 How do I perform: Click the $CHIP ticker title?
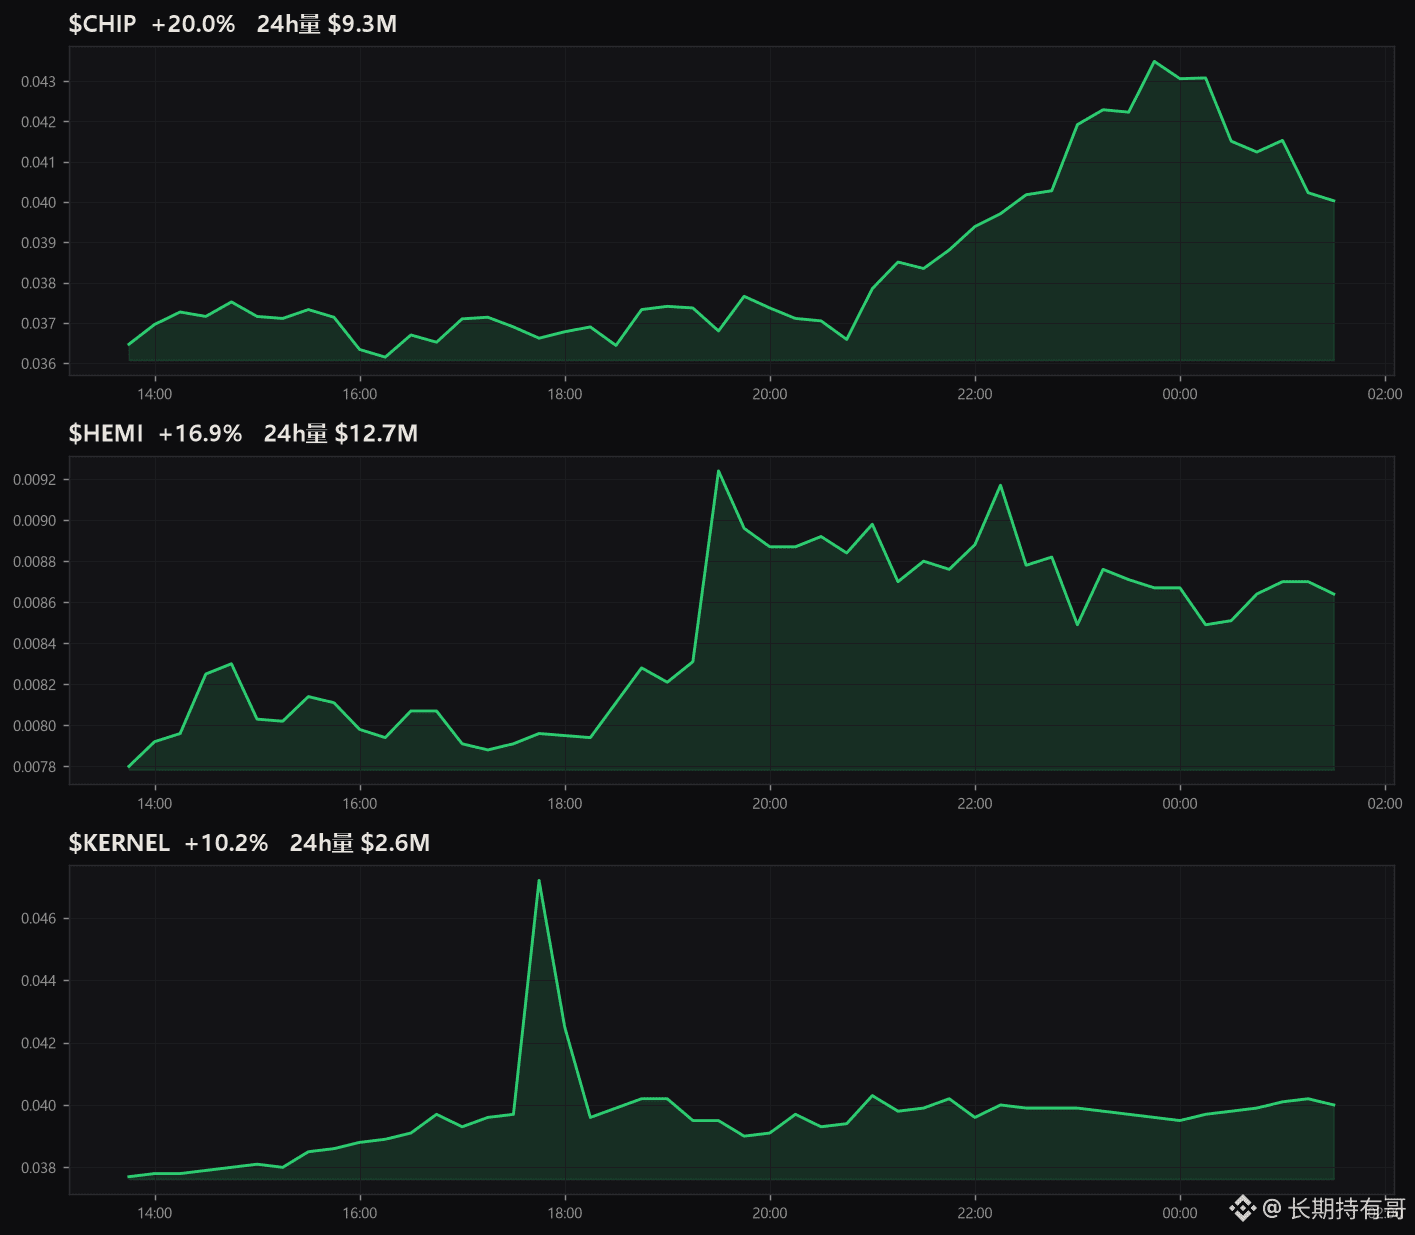pos(102,24)
